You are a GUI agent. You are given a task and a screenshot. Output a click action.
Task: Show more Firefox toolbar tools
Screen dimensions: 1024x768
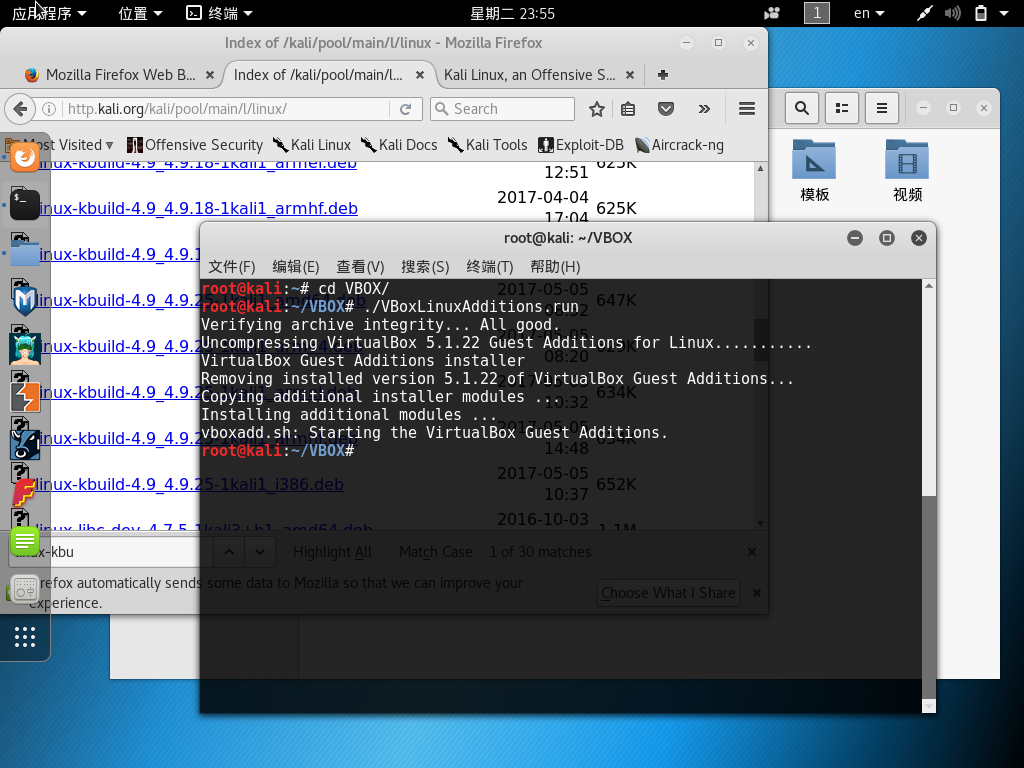click(x=704, y=109)
